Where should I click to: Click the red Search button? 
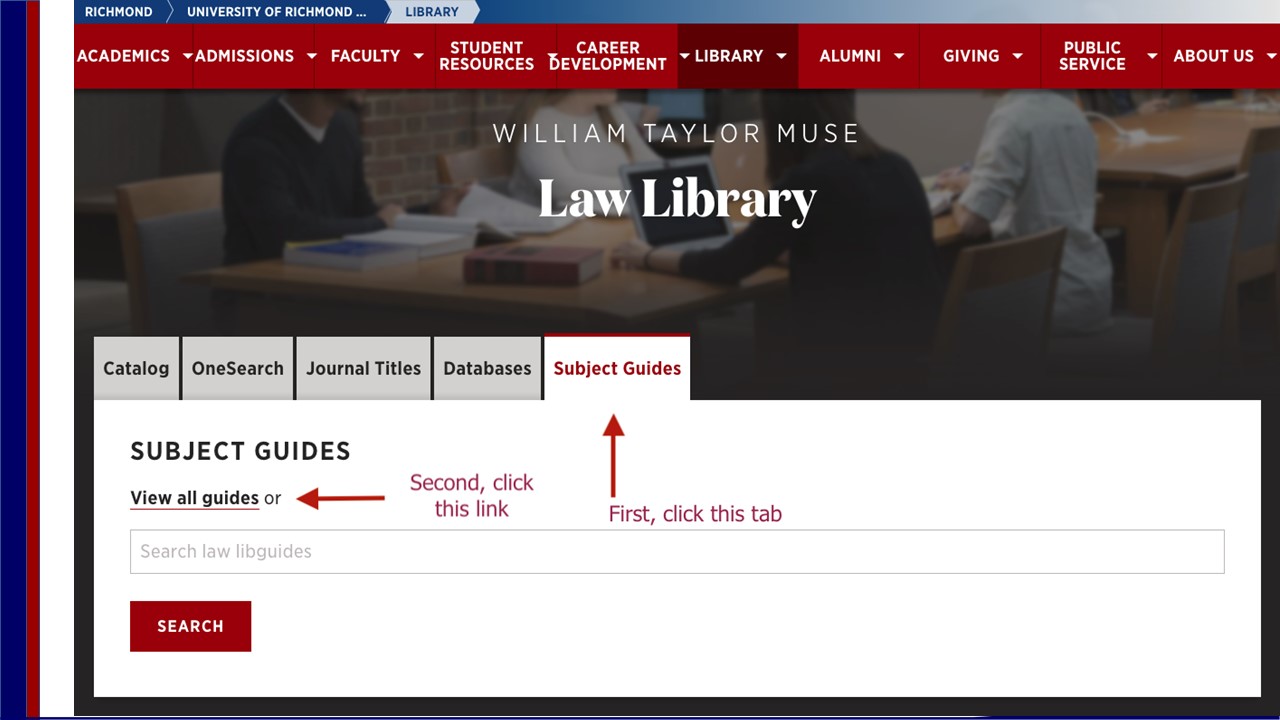click(x=190, y=626)
